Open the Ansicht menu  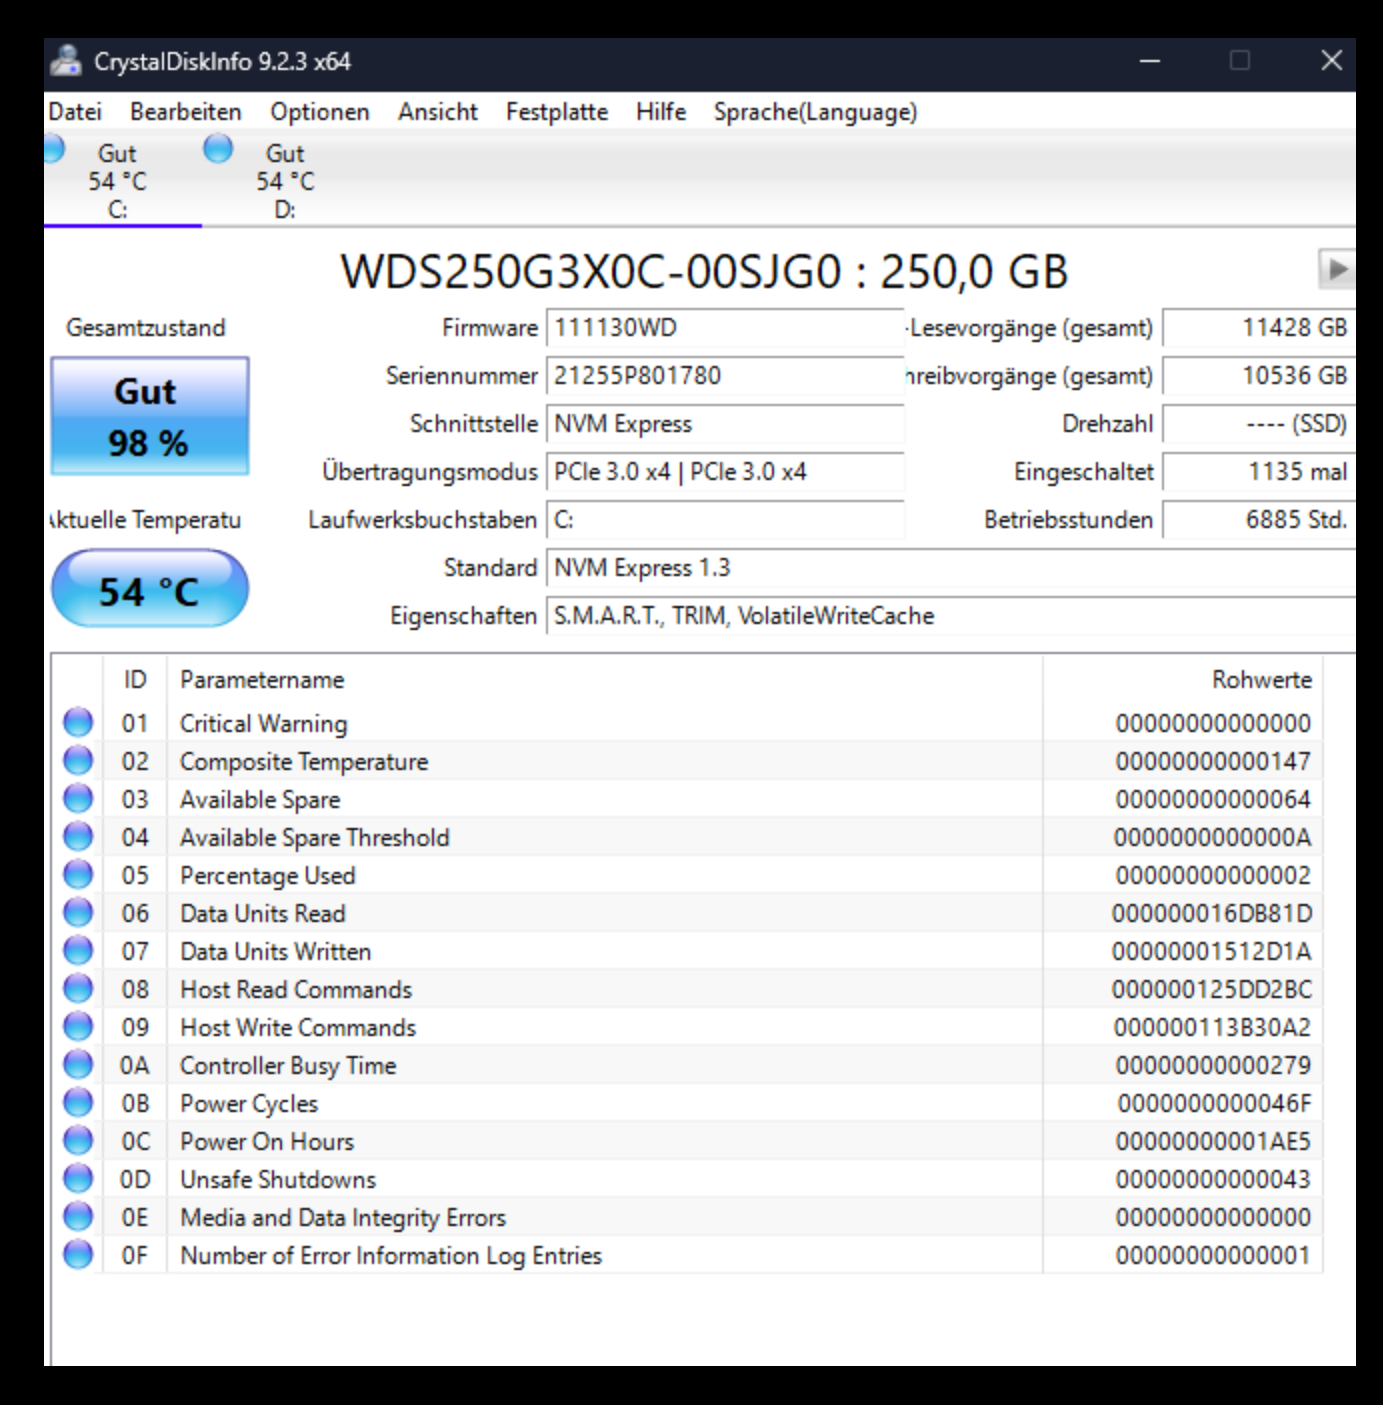pos(438,112)
